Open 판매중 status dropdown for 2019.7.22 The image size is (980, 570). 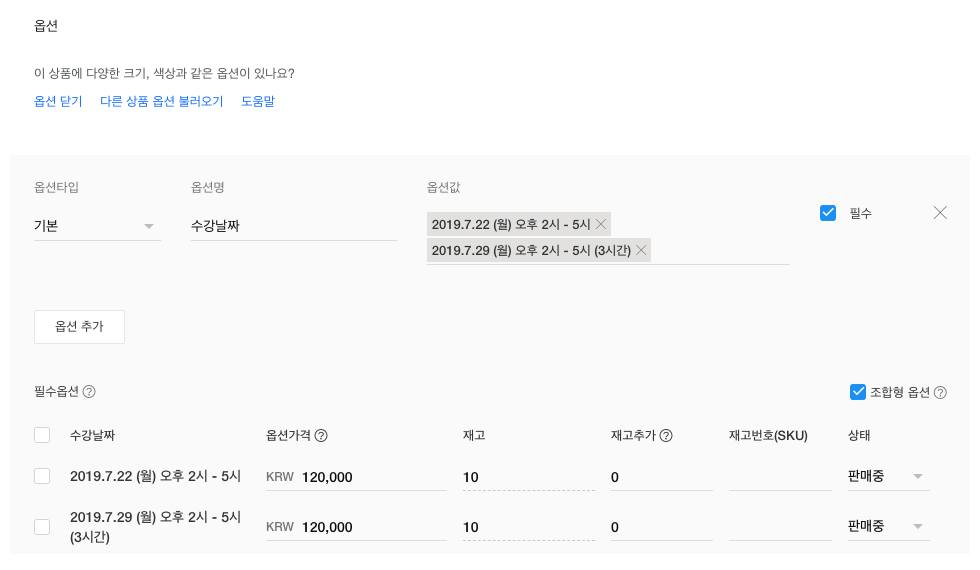(886, 477)
